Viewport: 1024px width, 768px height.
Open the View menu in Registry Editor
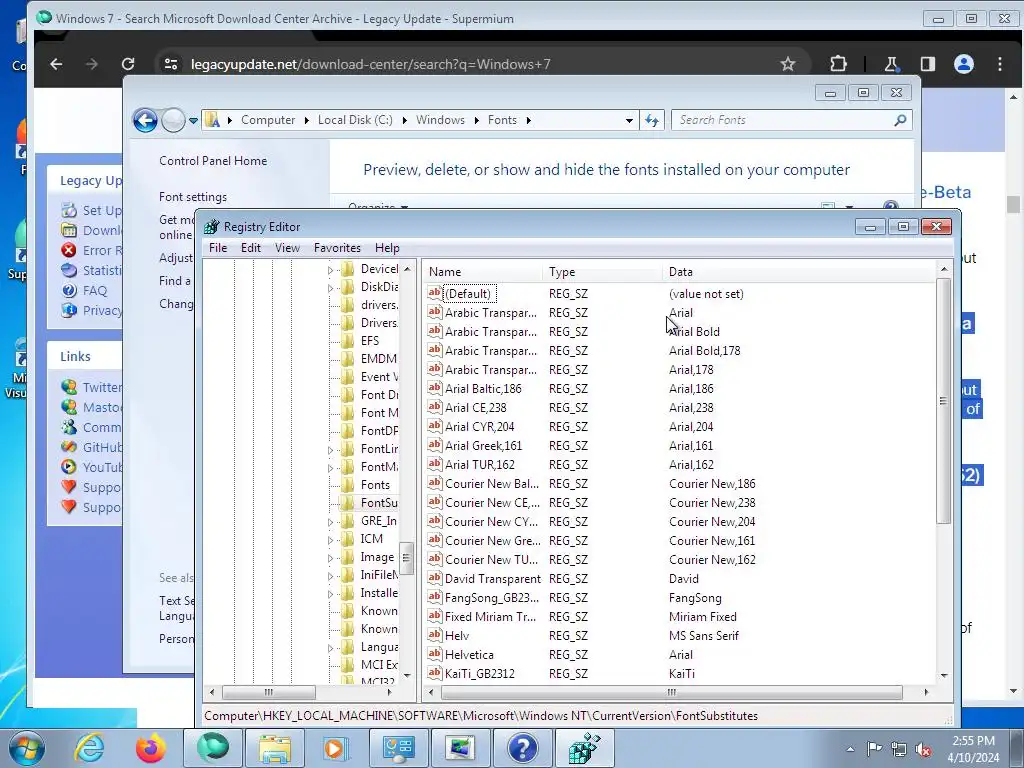click(287, 248)
